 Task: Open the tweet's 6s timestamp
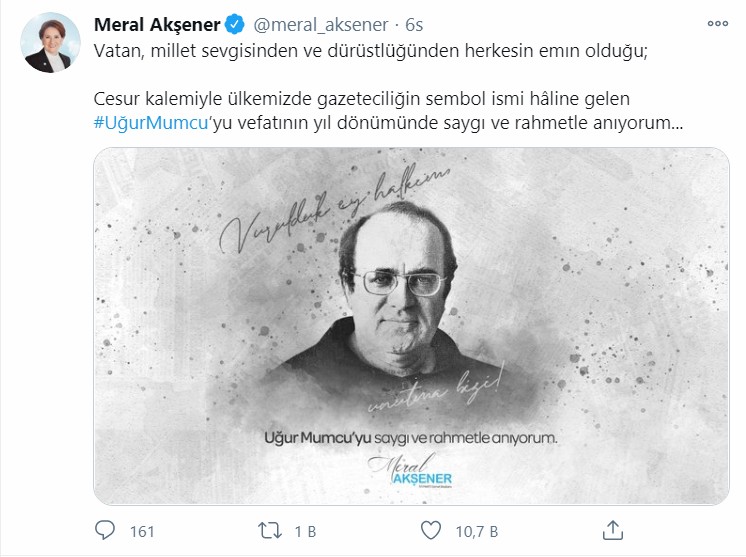point(414,25)
